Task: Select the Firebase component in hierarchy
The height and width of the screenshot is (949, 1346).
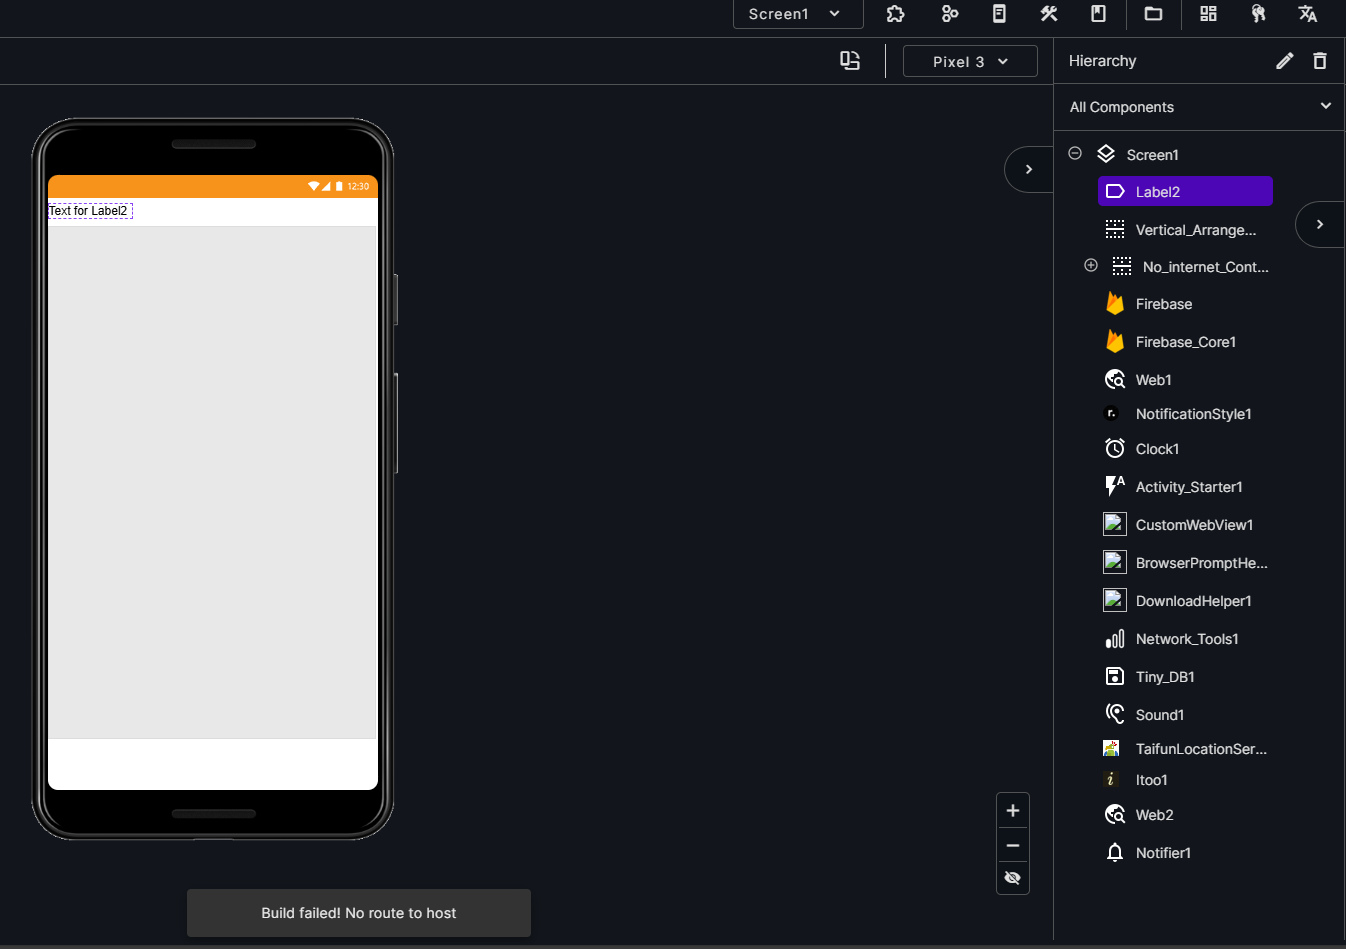Action: (1162, 303)
